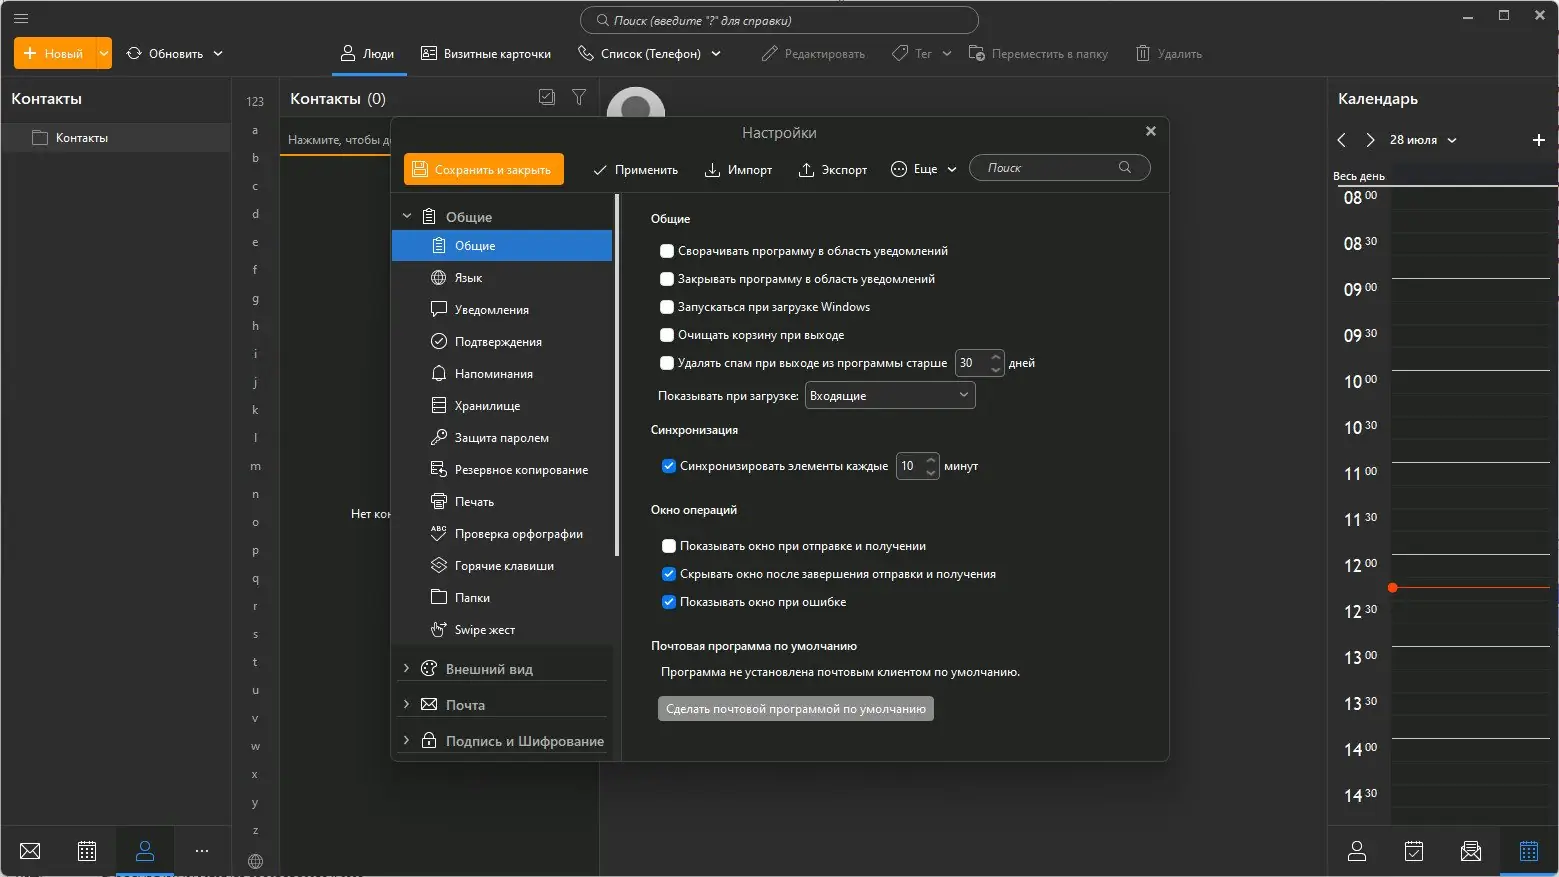1559x877 pixels.
Task: Click Сохранить и закрыть button
Action: pyautogui.click(x=484, y=168)
